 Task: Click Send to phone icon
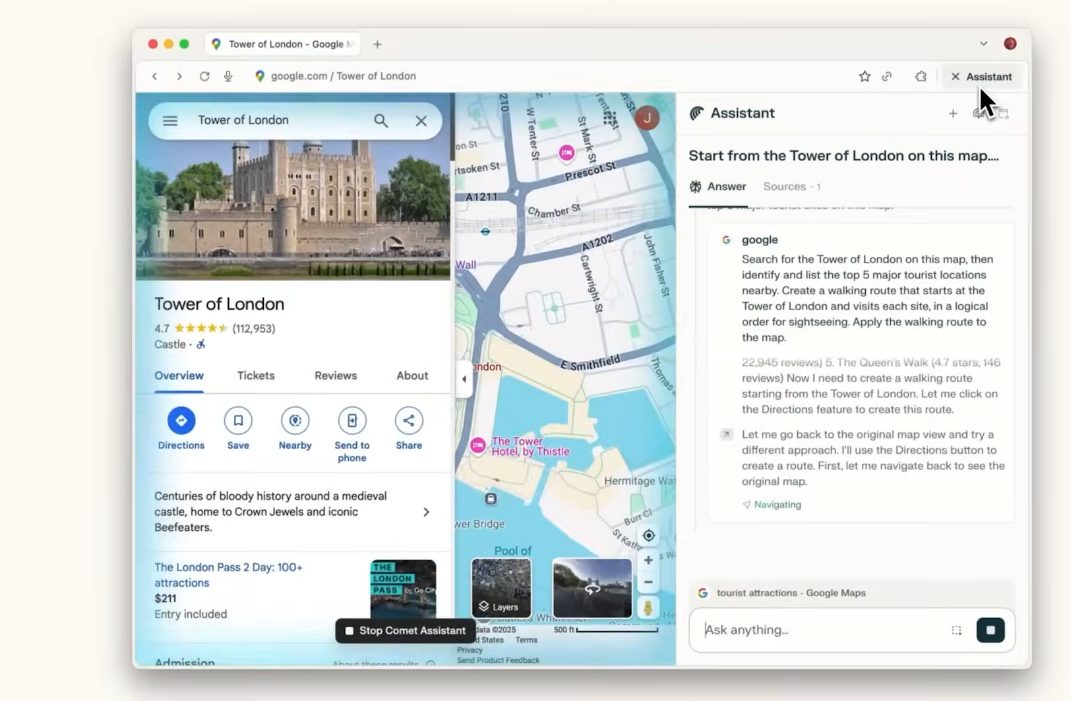pyautogui.click(x=352, y=421)
